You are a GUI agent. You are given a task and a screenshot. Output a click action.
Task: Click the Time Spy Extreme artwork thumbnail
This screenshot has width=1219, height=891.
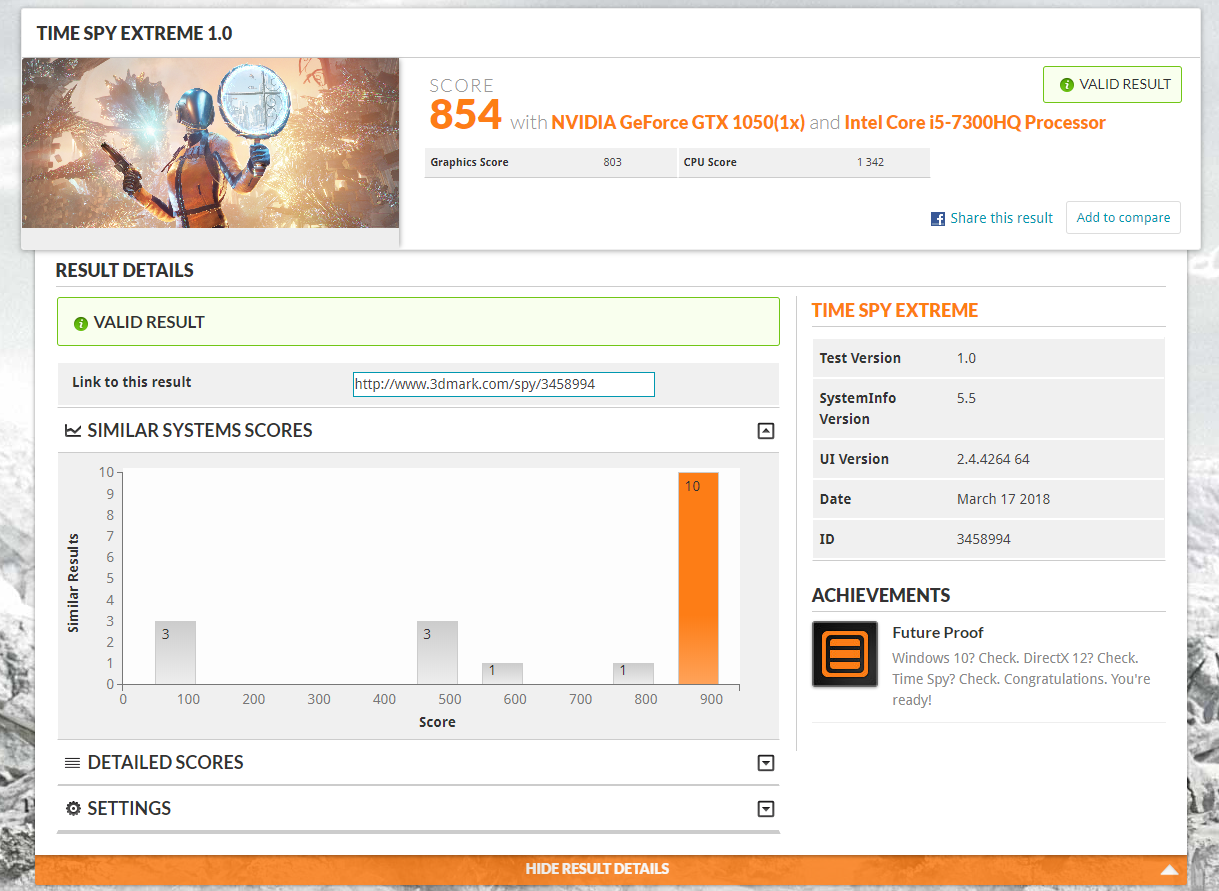[x=211, y=143]
